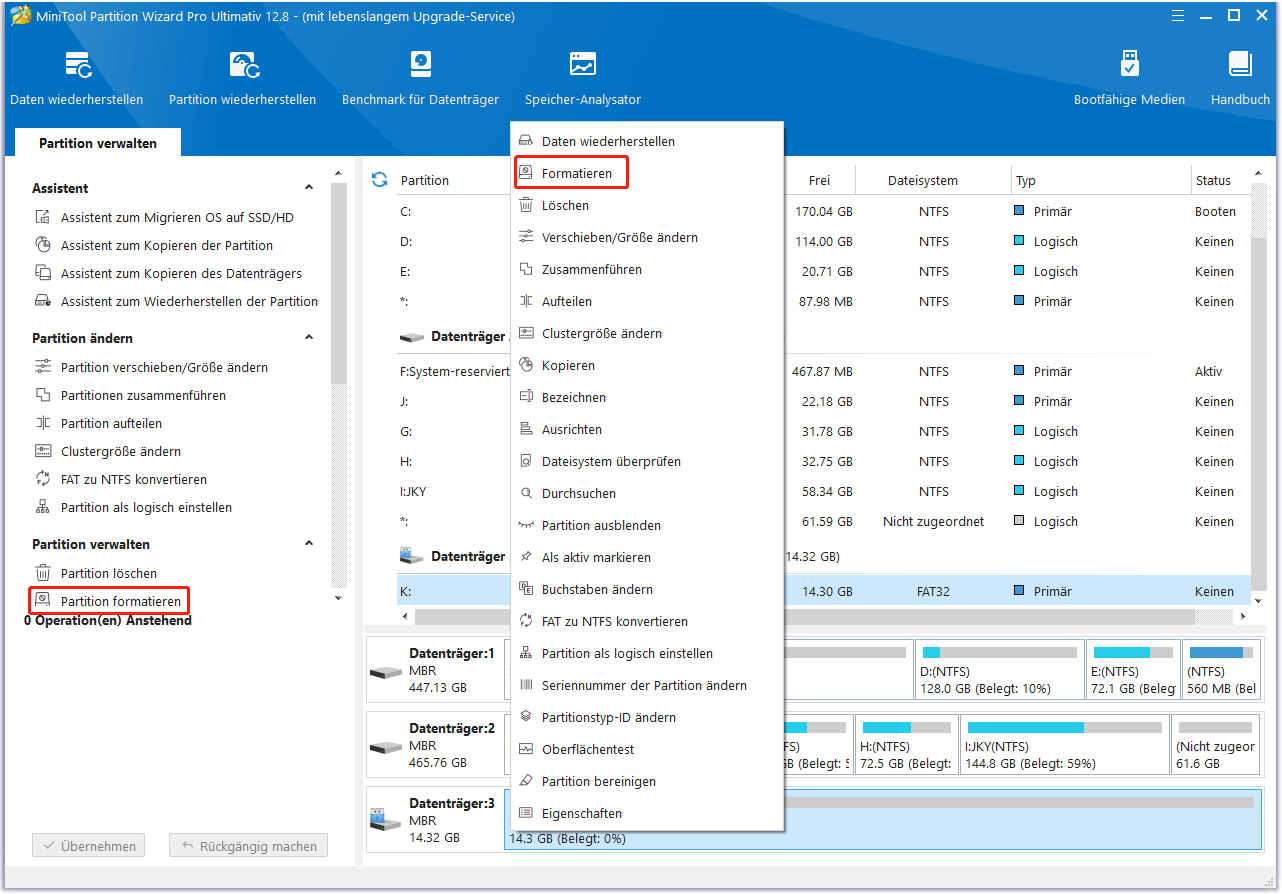Sort by Frei column header
1282x894 pixels.
click(820, 181)
